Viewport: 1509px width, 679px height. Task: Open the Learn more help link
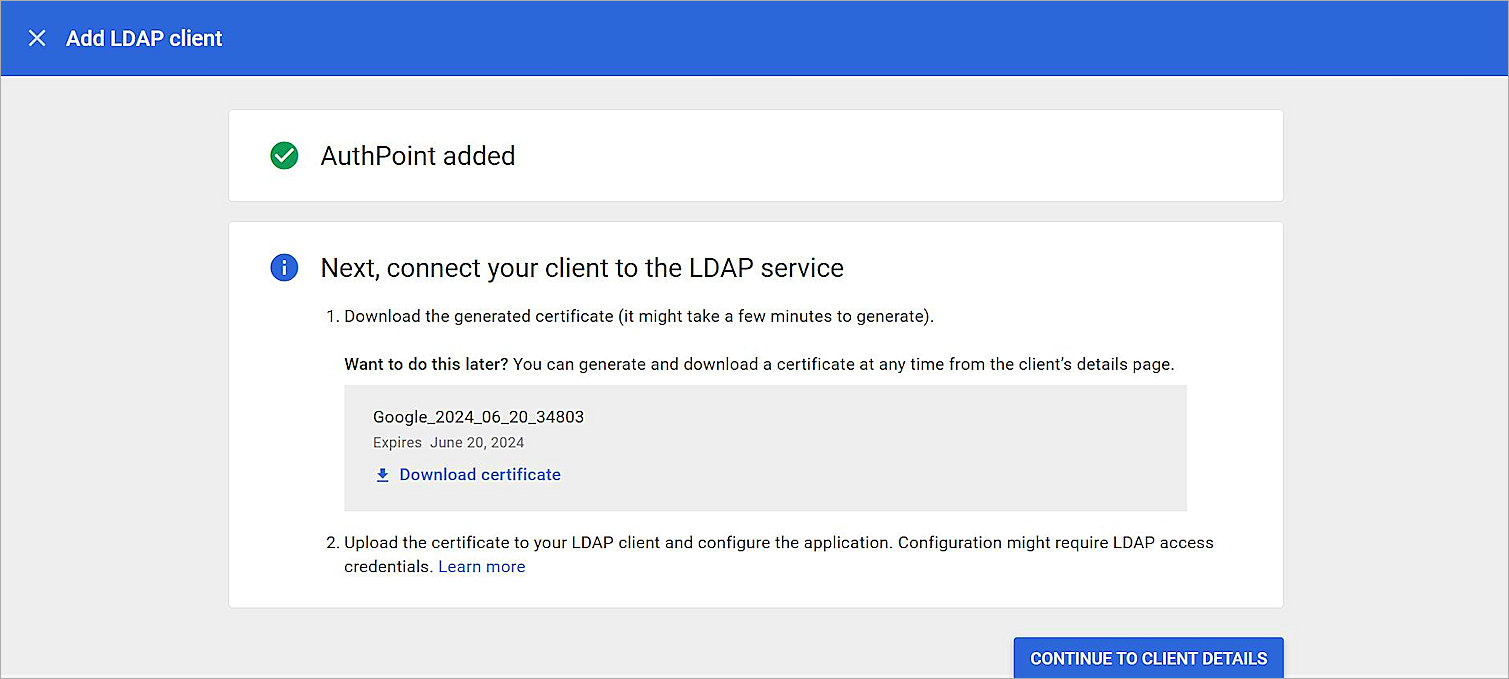tap(481, 566)
